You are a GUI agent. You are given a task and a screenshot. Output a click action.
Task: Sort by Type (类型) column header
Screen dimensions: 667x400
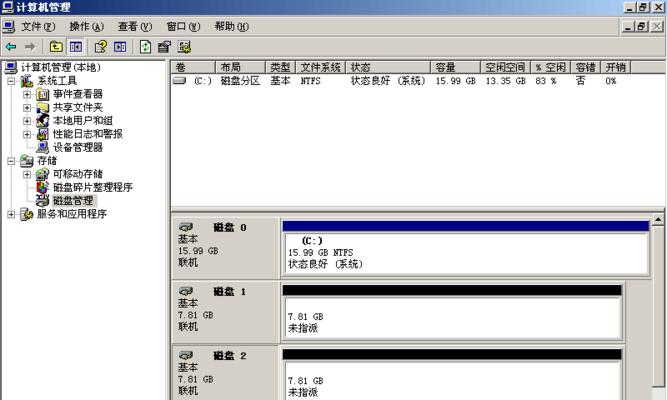[280, 67]
